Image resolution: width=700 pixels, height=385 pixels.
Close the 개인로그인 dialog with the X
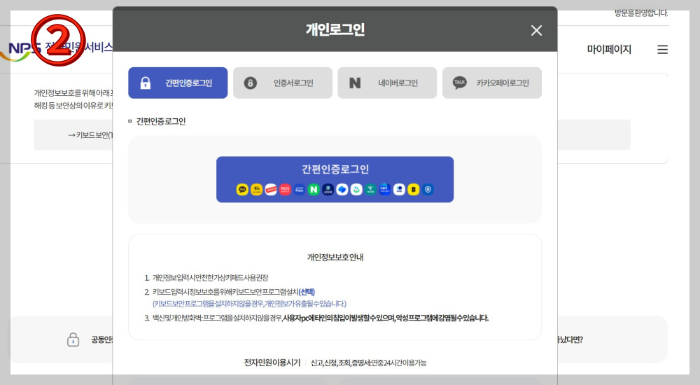(x=536, y=30)
